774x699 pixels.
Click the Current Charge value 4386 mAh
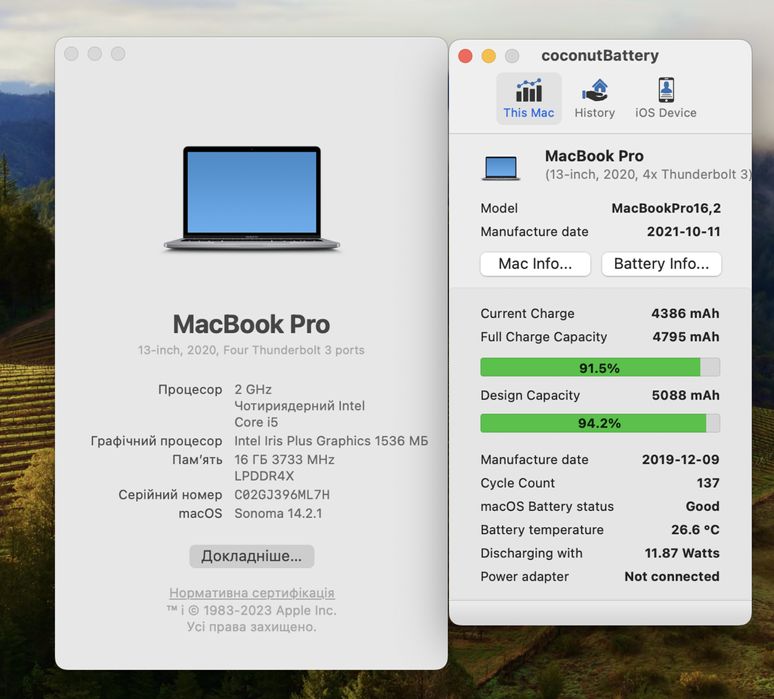pyautogui.click(x=685, y=313)
